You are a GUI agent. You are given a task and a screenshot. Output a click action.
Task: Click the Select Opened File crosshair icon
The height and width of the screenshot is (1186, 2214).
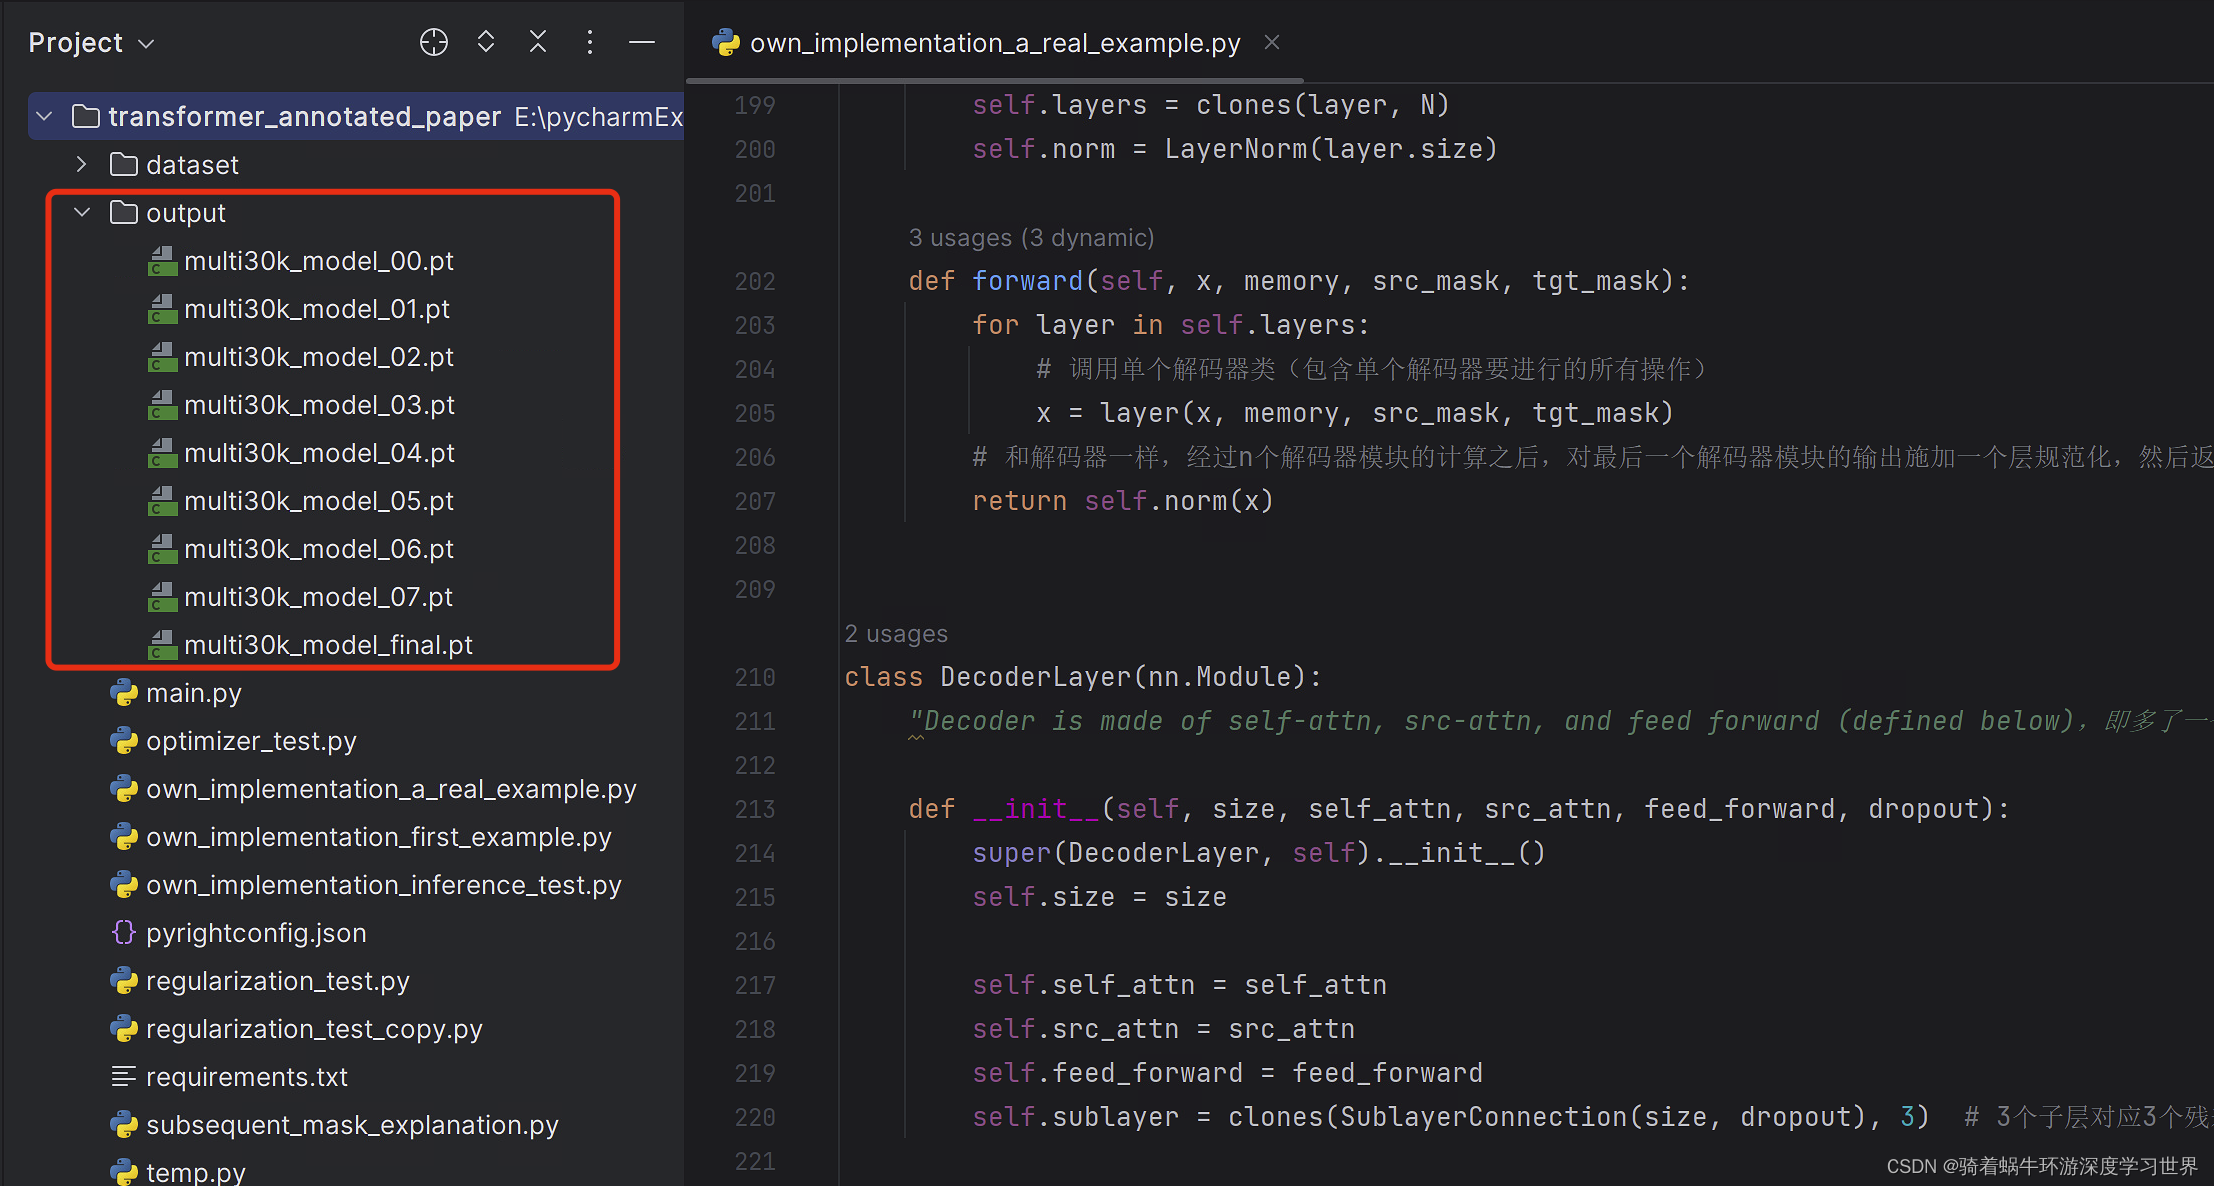(433, 42)
